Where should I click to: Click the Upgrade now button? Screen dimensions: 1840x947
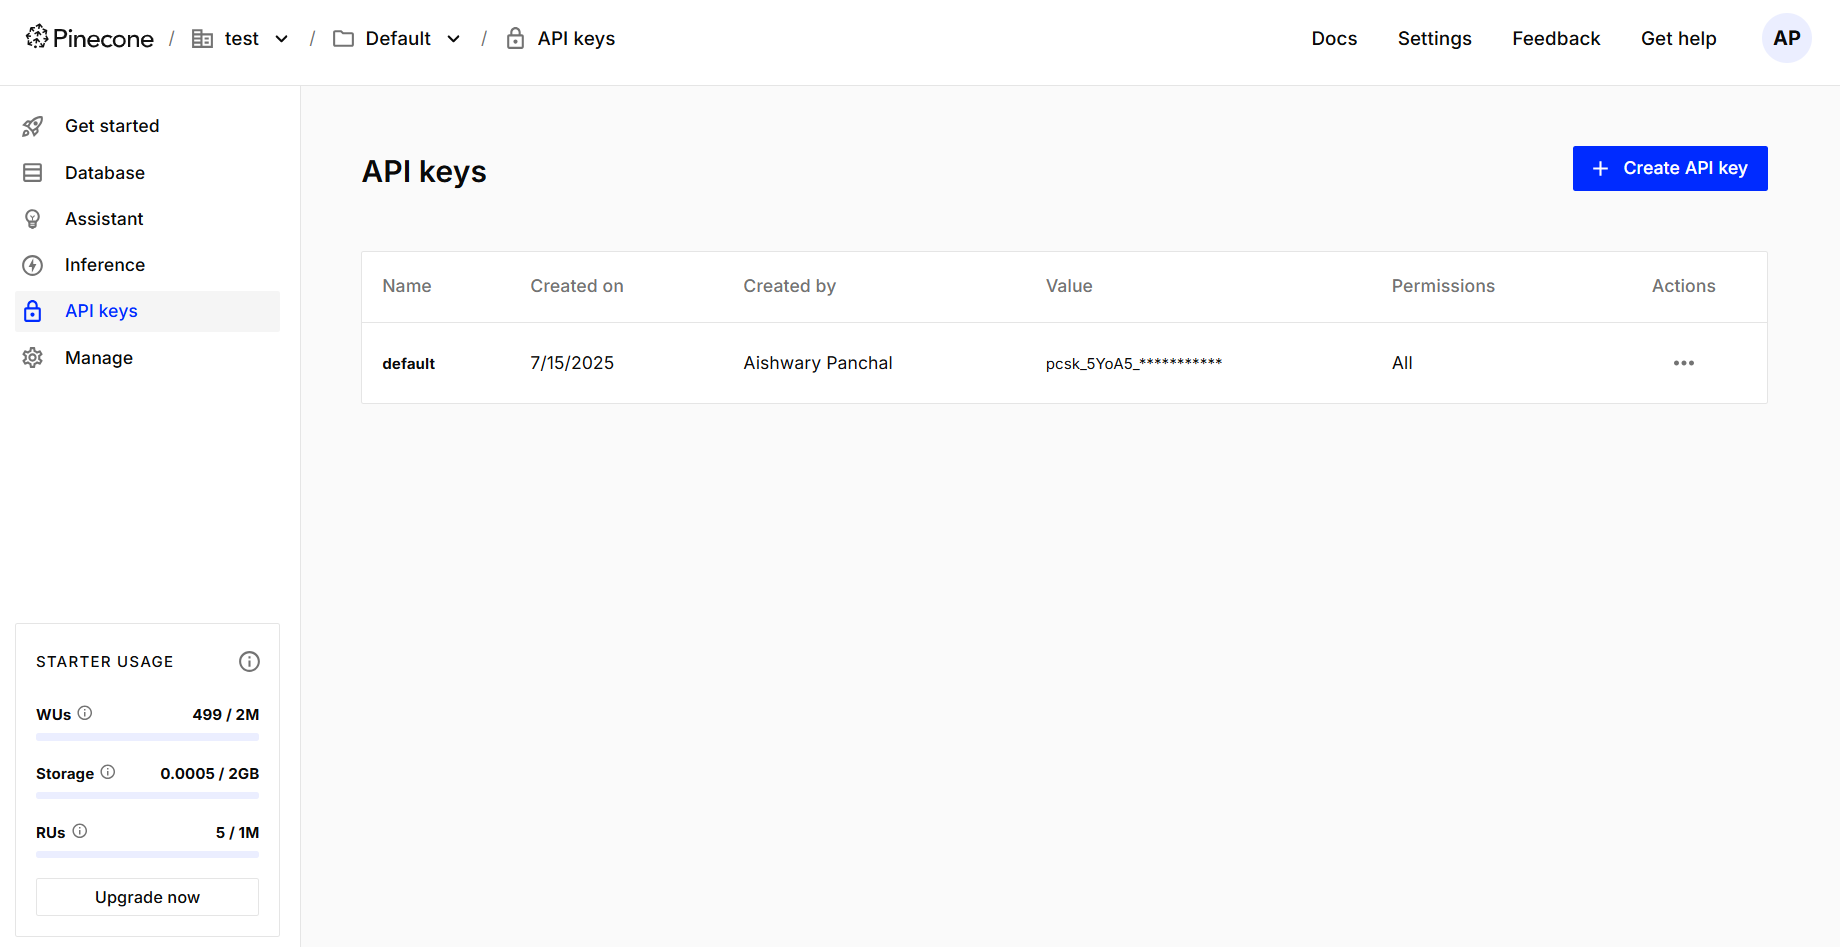point(147,897)
